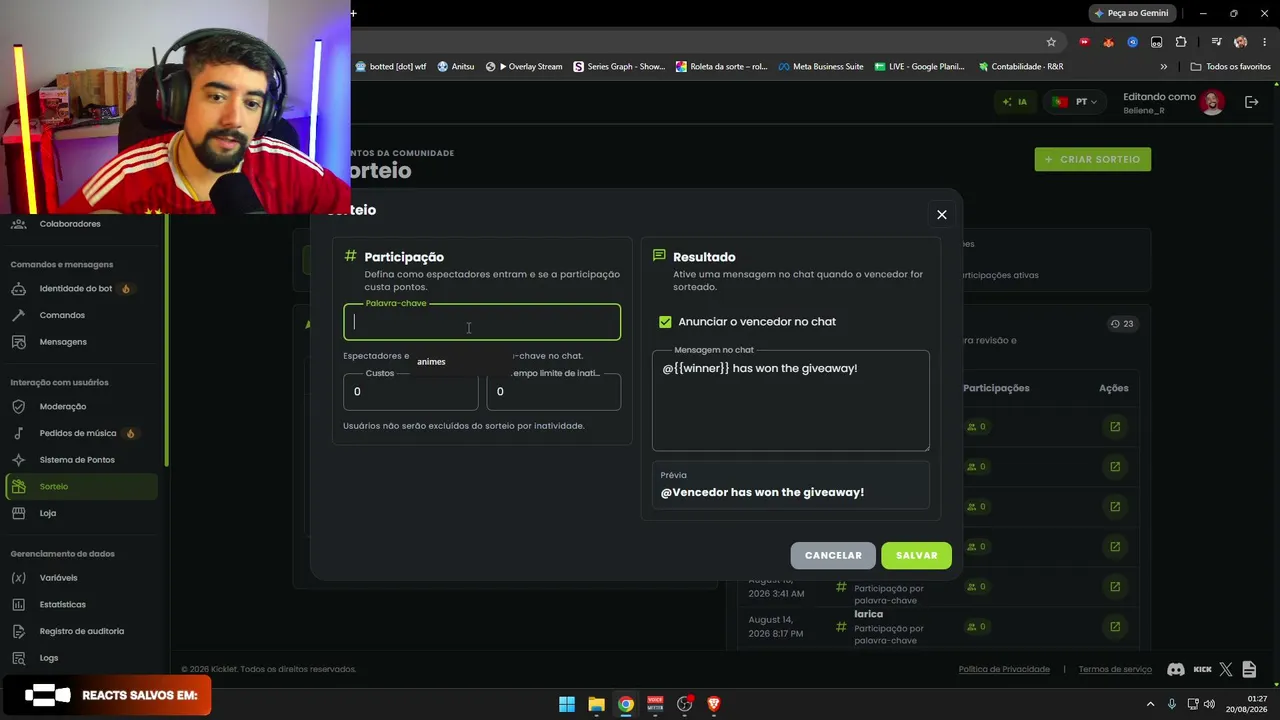Expand the bookmarks overflow chevron
The height and width of the screenshot is (720, 1280).
tap(1163, 67)
